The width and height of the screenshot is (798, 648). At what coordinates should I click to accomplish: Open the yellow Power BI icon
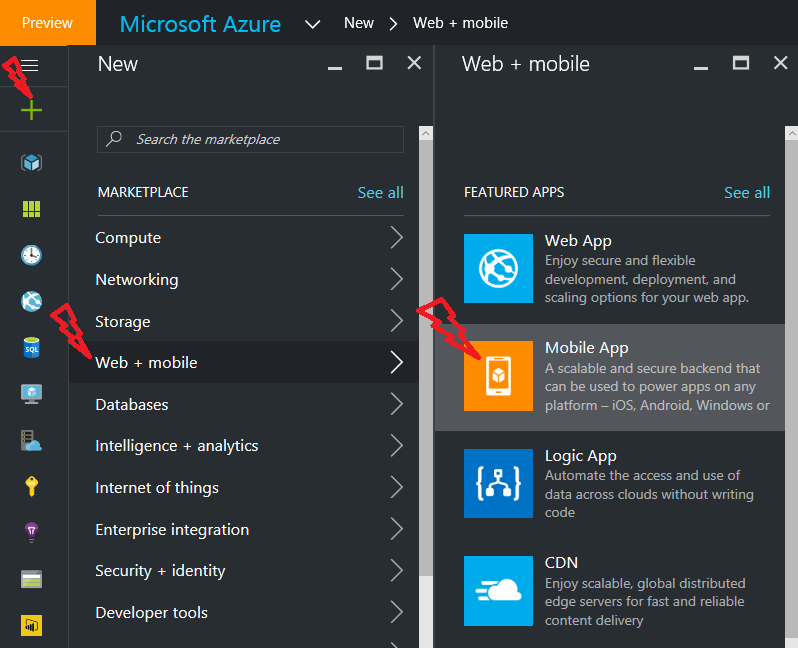(x=32, y=626)
